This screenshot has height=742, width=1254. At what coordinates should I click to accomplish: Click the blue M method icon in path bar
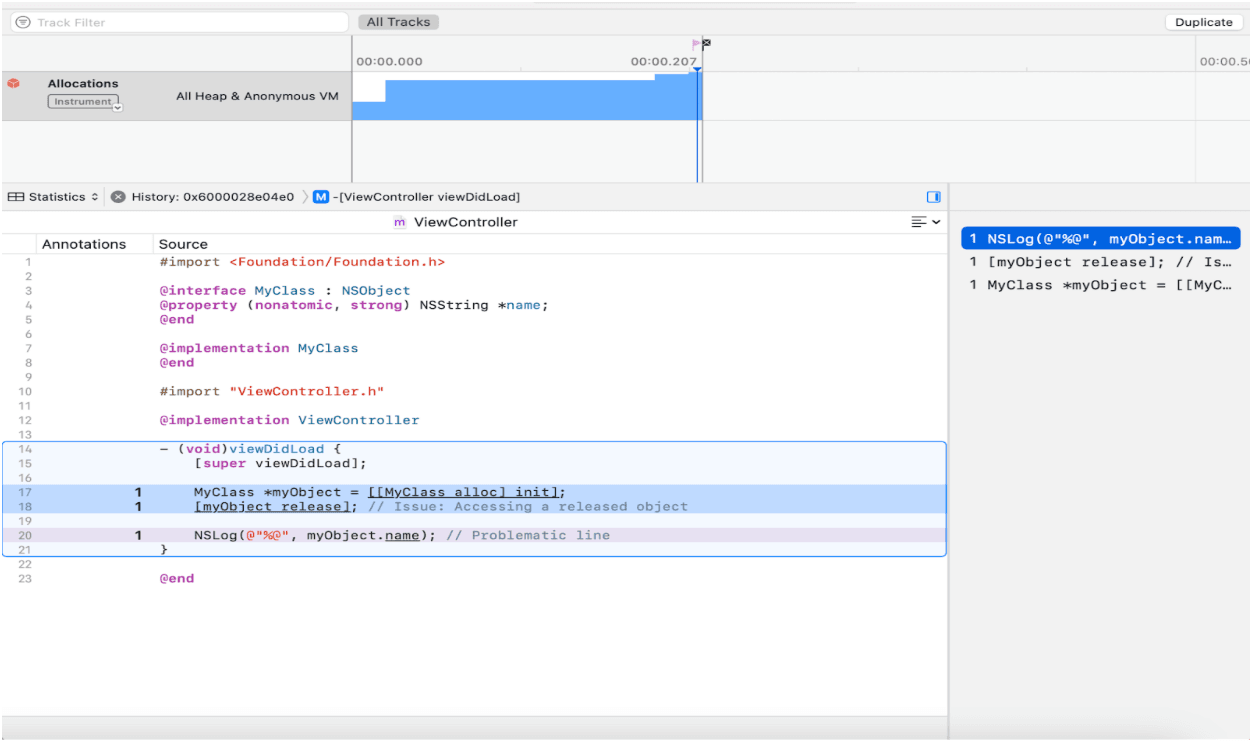point(320,197)
